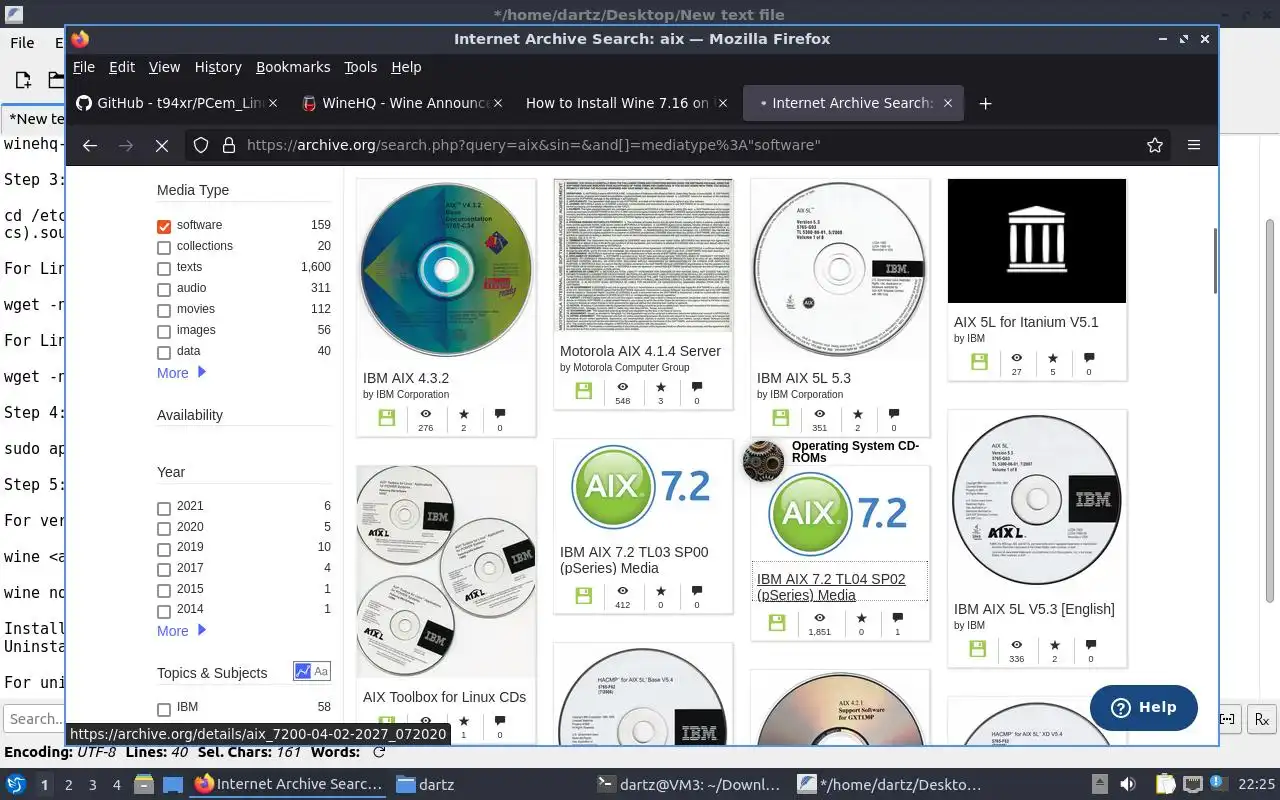Check the audio media type checkbox
Viewport: 1280px width, 800px height.
[164, 289]
